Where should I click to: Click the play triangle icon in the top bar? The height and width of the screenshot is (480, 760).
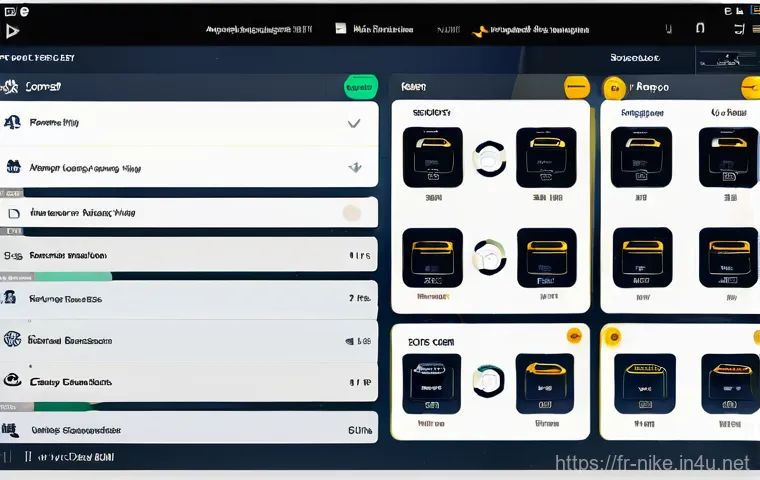(x=12, y=32)
